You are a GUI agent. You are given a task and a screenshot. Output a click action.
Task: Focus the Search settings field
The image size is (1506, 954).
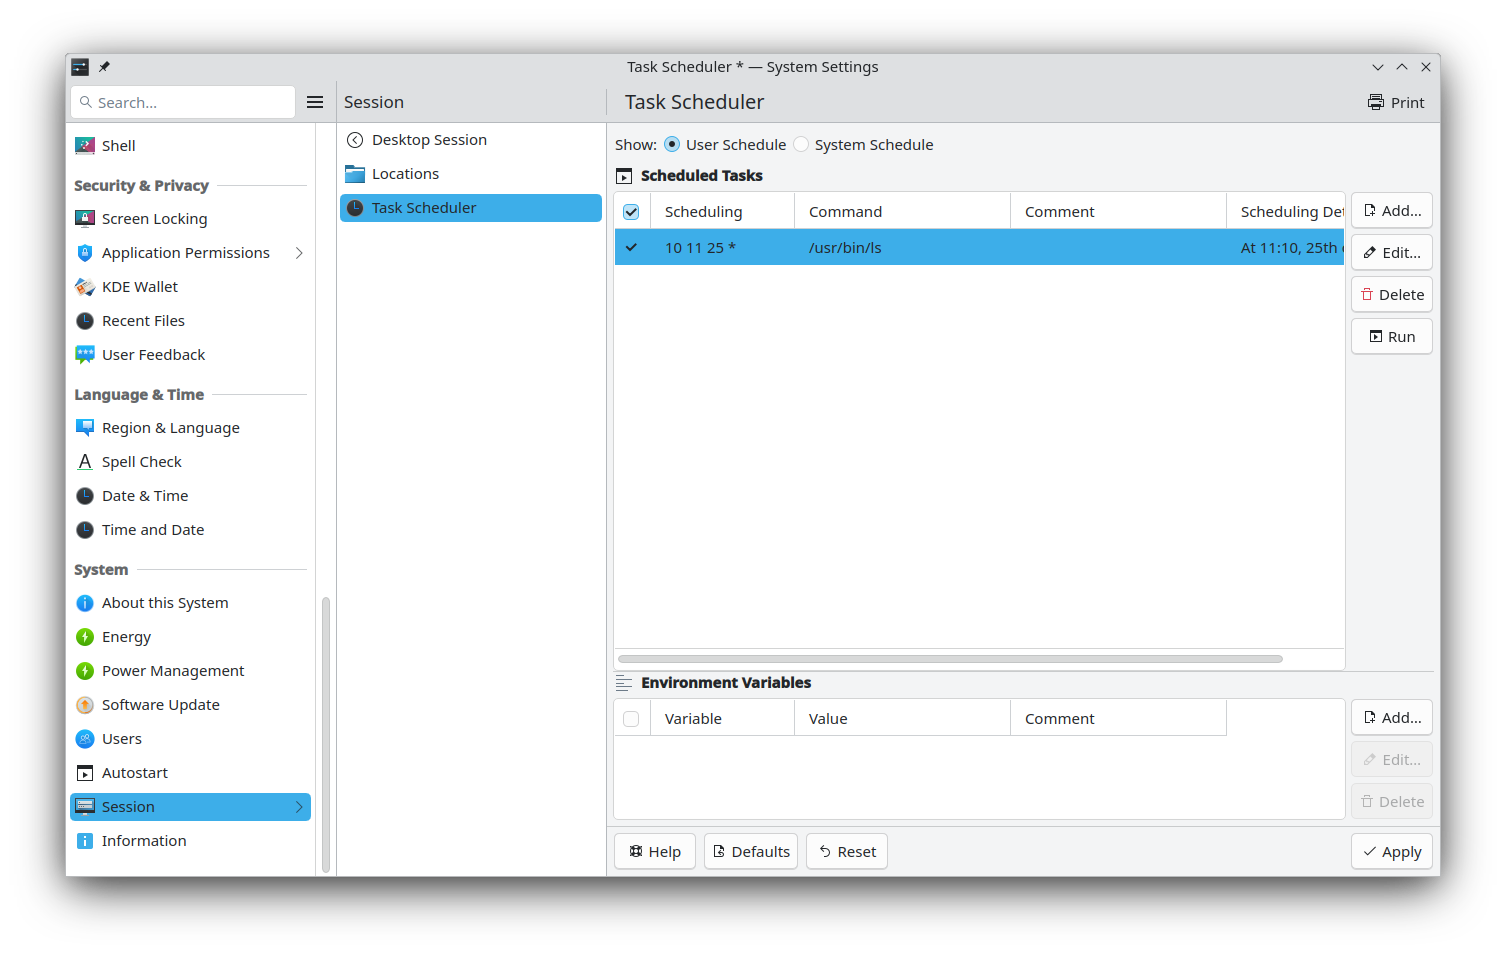point(183,102)
